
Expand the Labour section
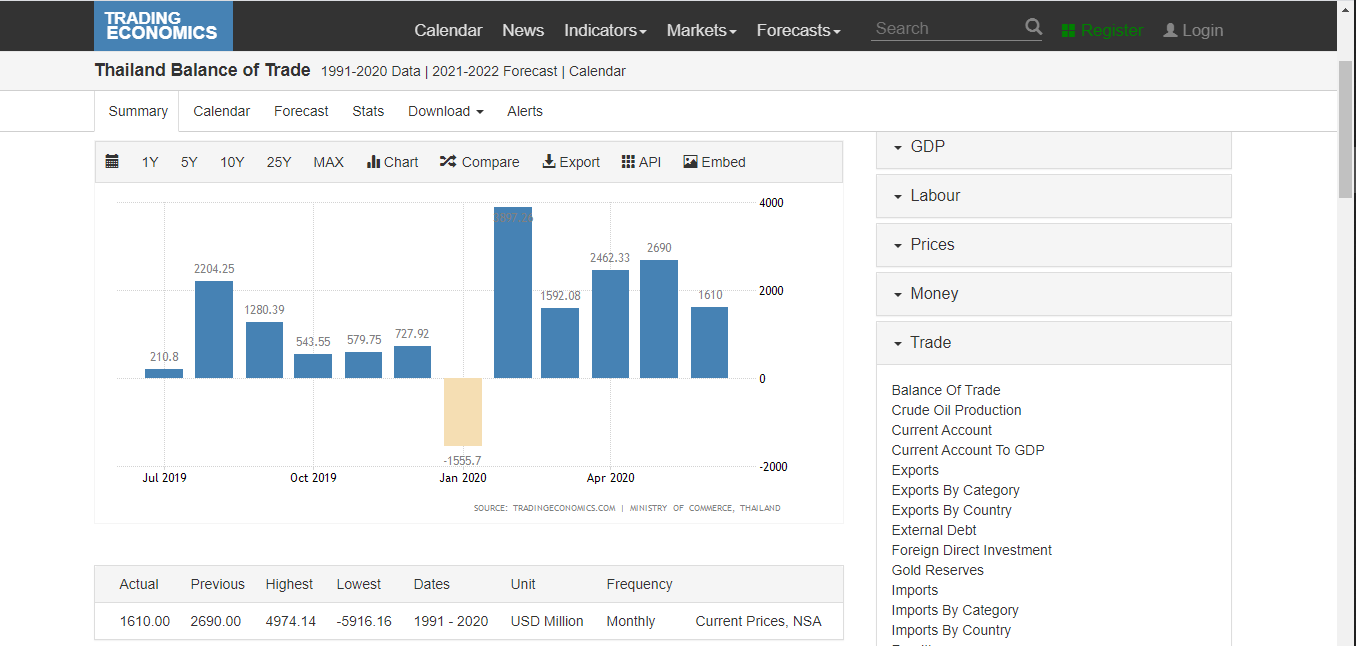pos(1053,196)
